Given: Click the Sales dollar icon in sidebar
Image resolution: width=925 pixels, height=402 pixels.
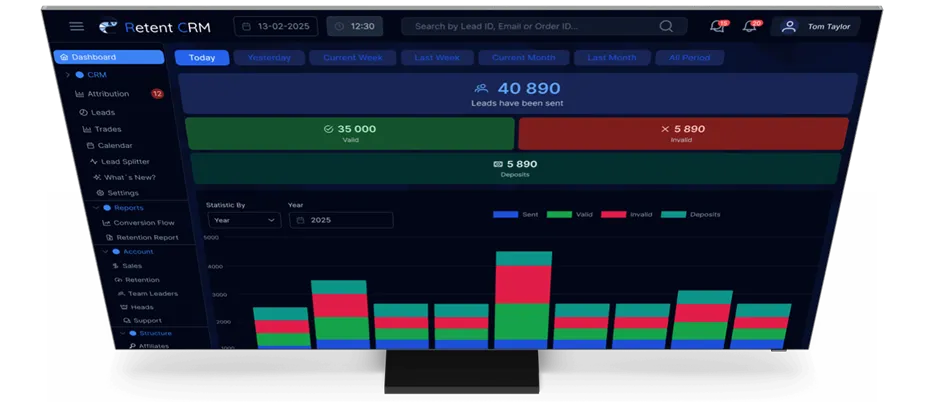Looking at the screenshot, I should pyautogui.click(x=116, y=266).
